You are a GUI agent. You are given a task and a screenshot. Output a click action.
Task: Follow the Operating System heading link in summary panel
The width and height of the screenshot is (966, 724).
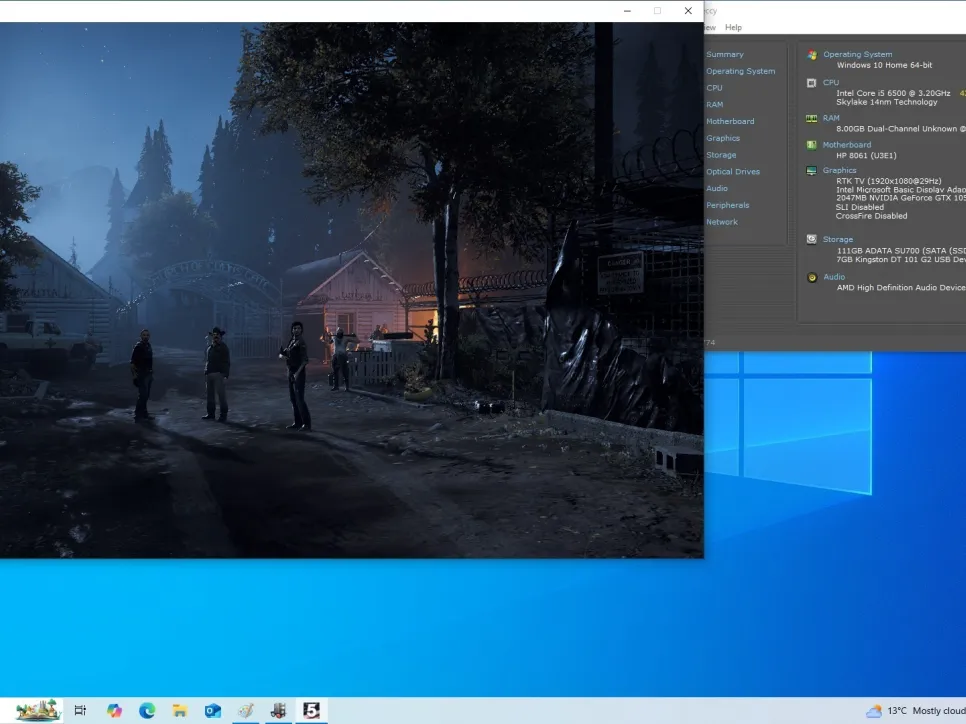858,54
